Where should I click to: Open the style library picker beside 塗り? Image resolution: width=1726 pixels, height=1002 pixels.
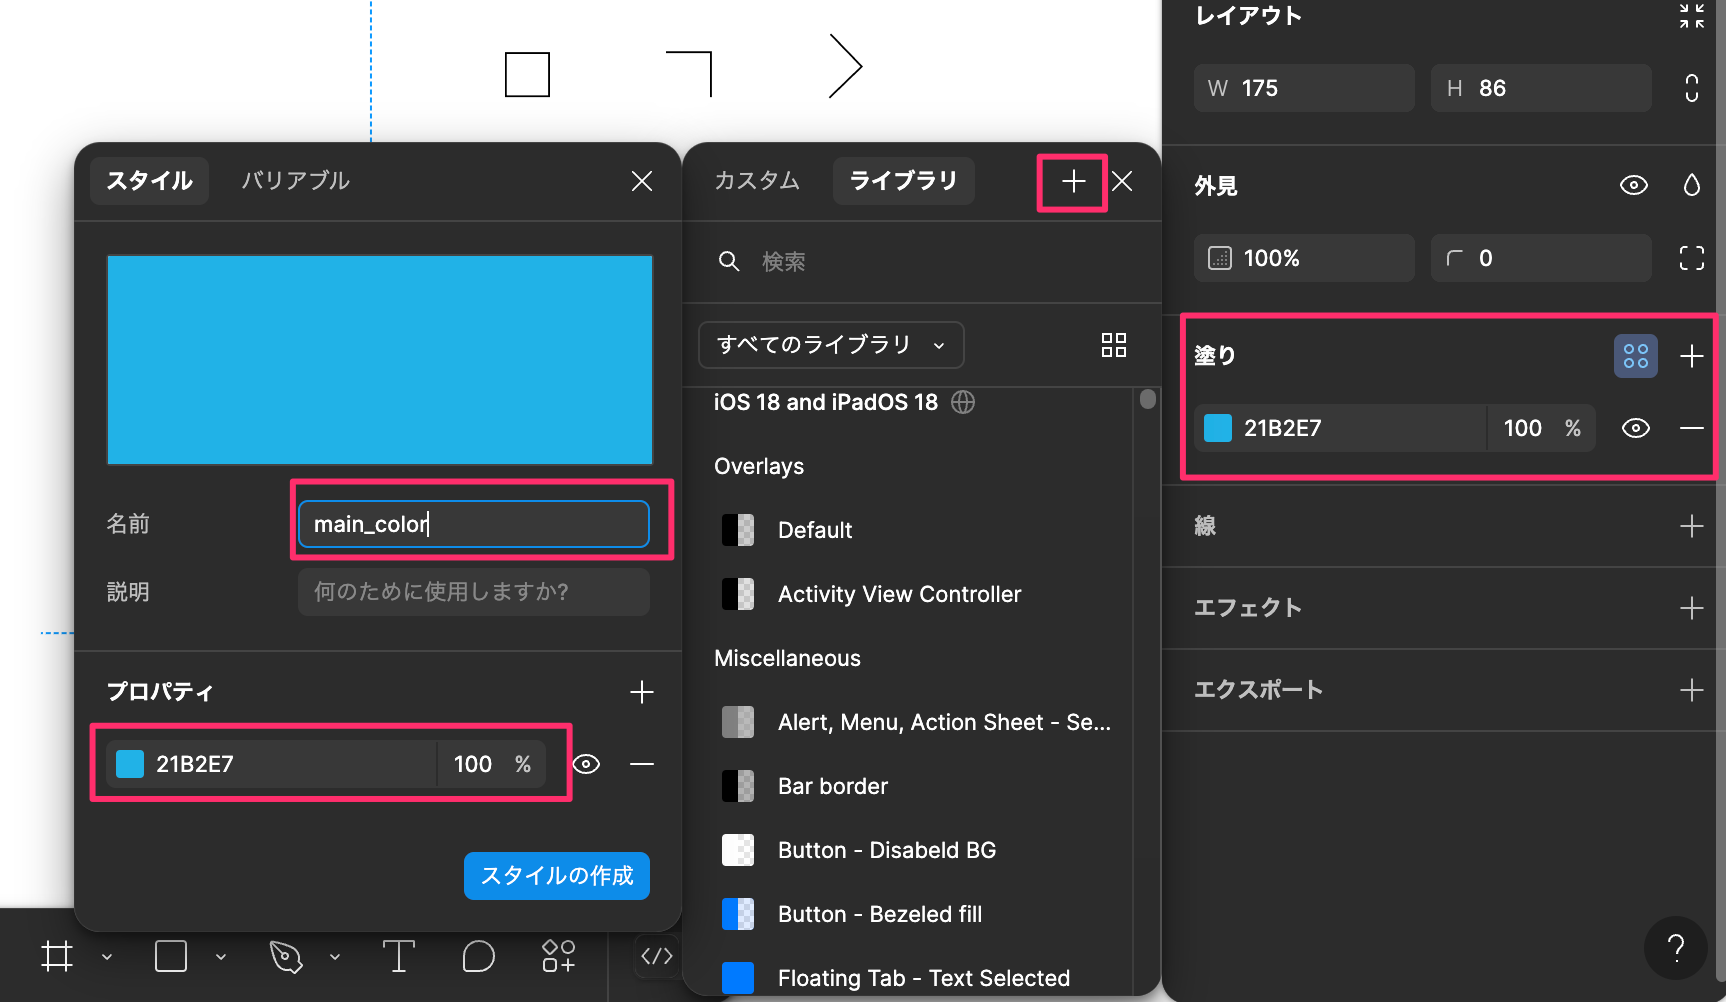[1635, 355]
